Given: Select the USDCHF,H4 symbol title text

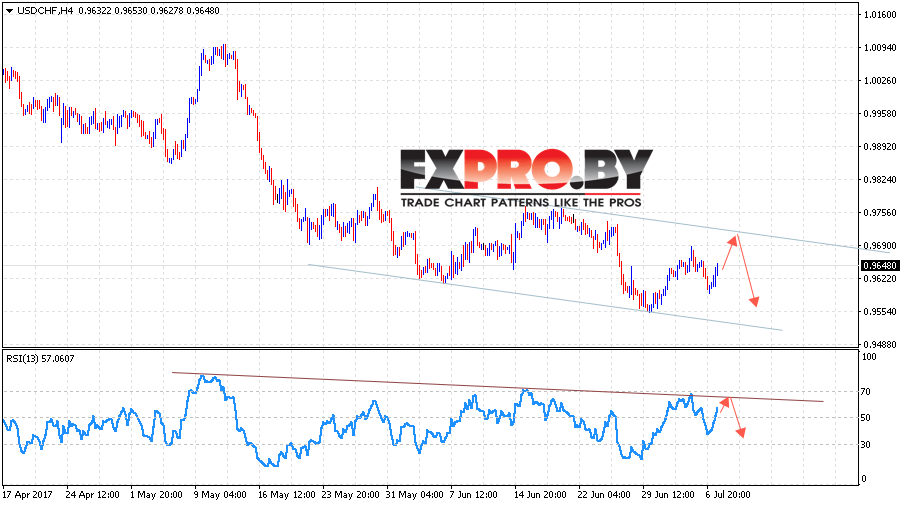Looking at the screenshot, I should pyautogui.click(x=45, y=10).
